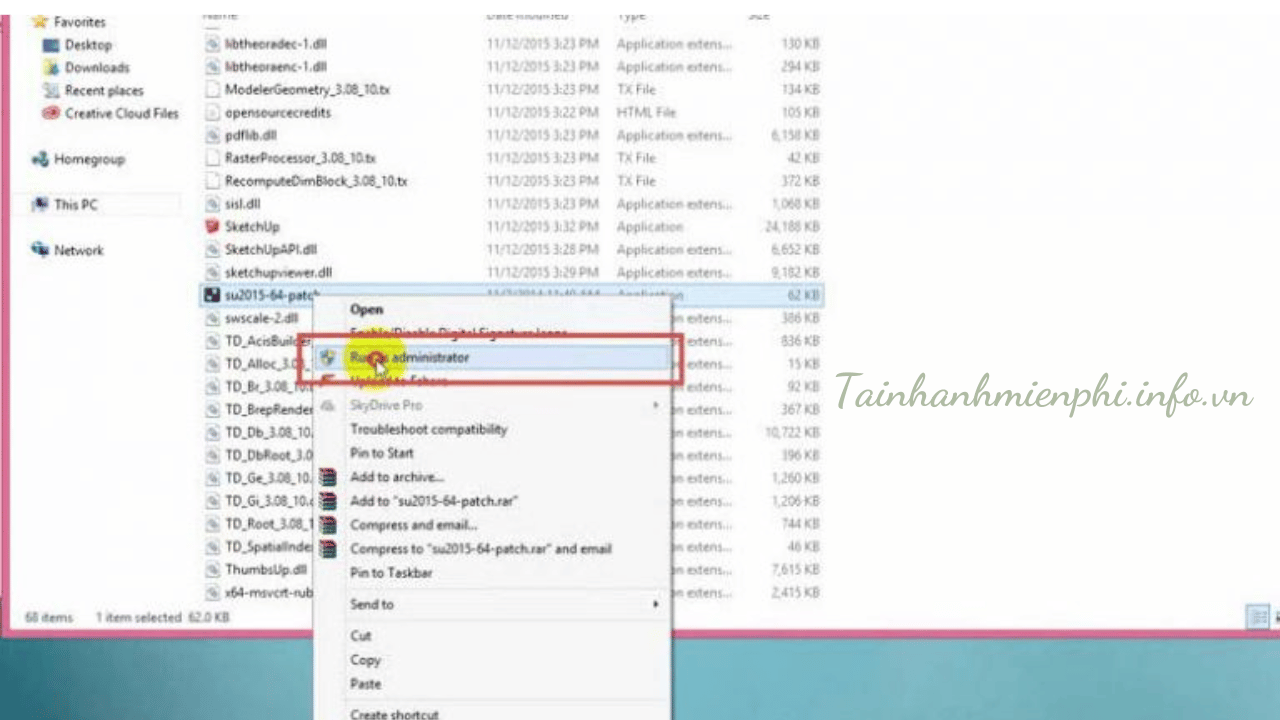
Task: Select Copy from the context menu
Action: pyautogui.click(x=365, y=660)
